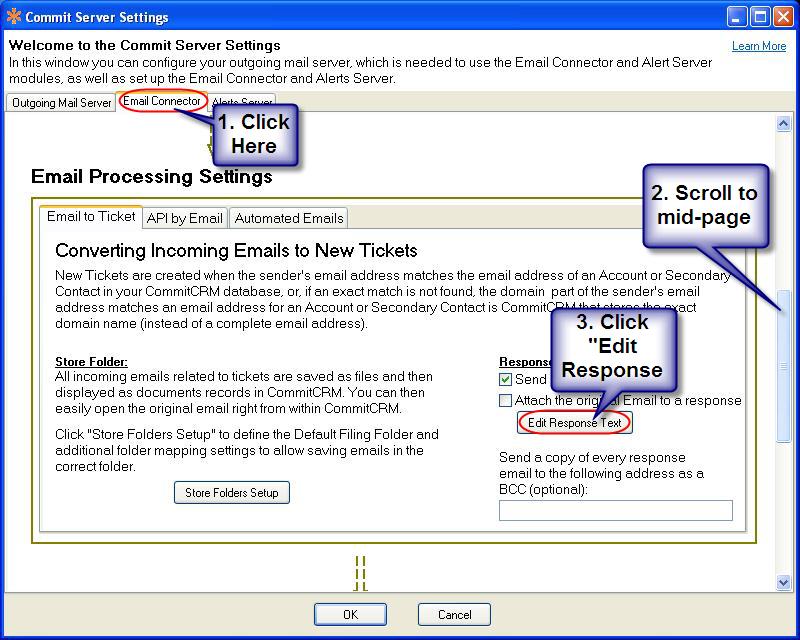
Task: Click the BCC email address input field
Action: click(615, 511)
